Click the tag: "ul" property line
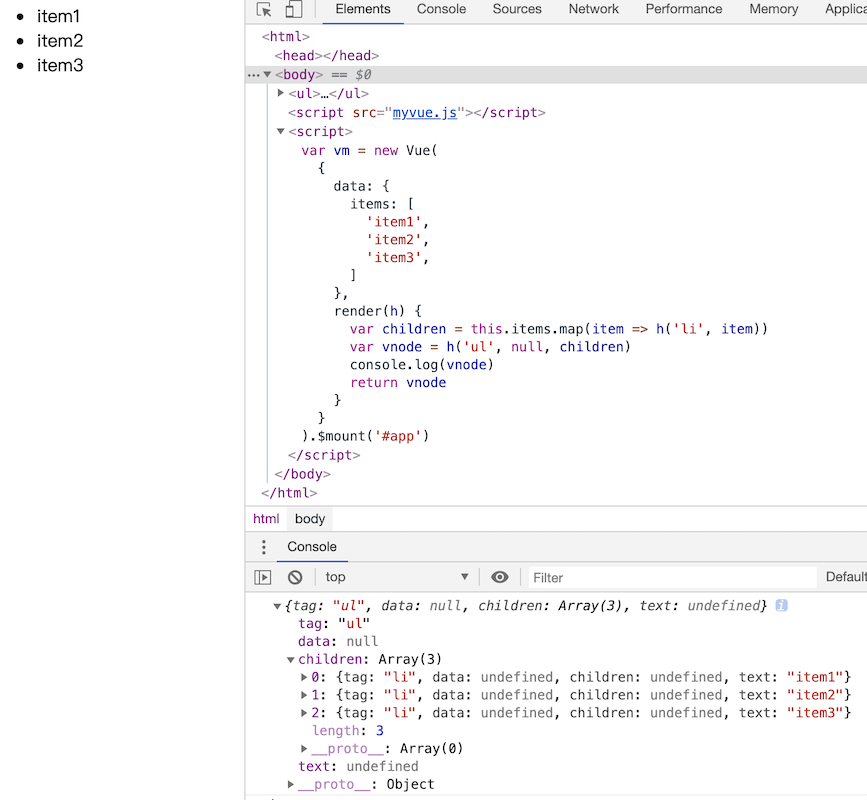This screenshot has width=867, height=800. pos(334,624)
